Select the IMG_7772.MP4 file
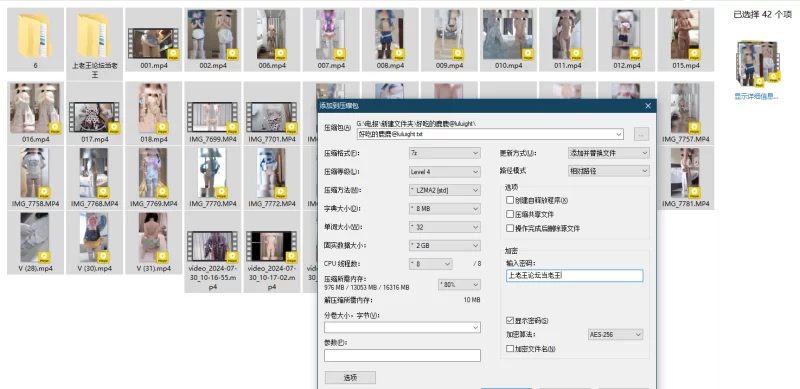 272,178
